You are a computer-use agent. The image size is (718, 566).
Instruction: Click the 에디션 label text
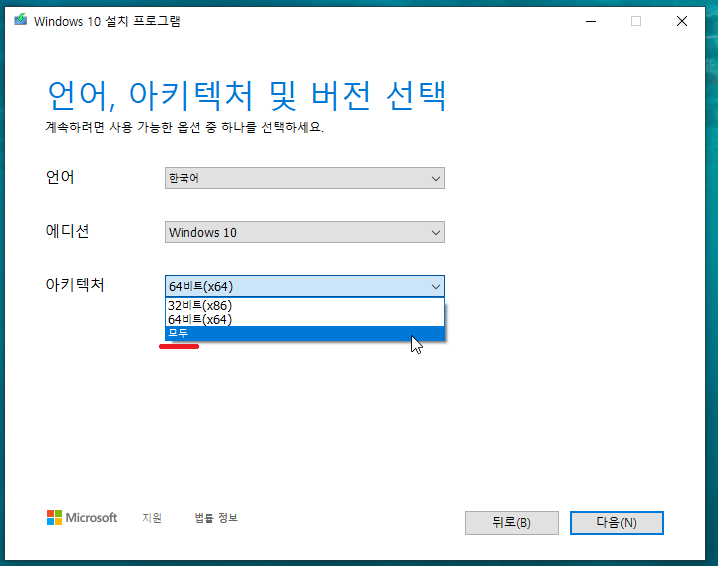point(67,231)
